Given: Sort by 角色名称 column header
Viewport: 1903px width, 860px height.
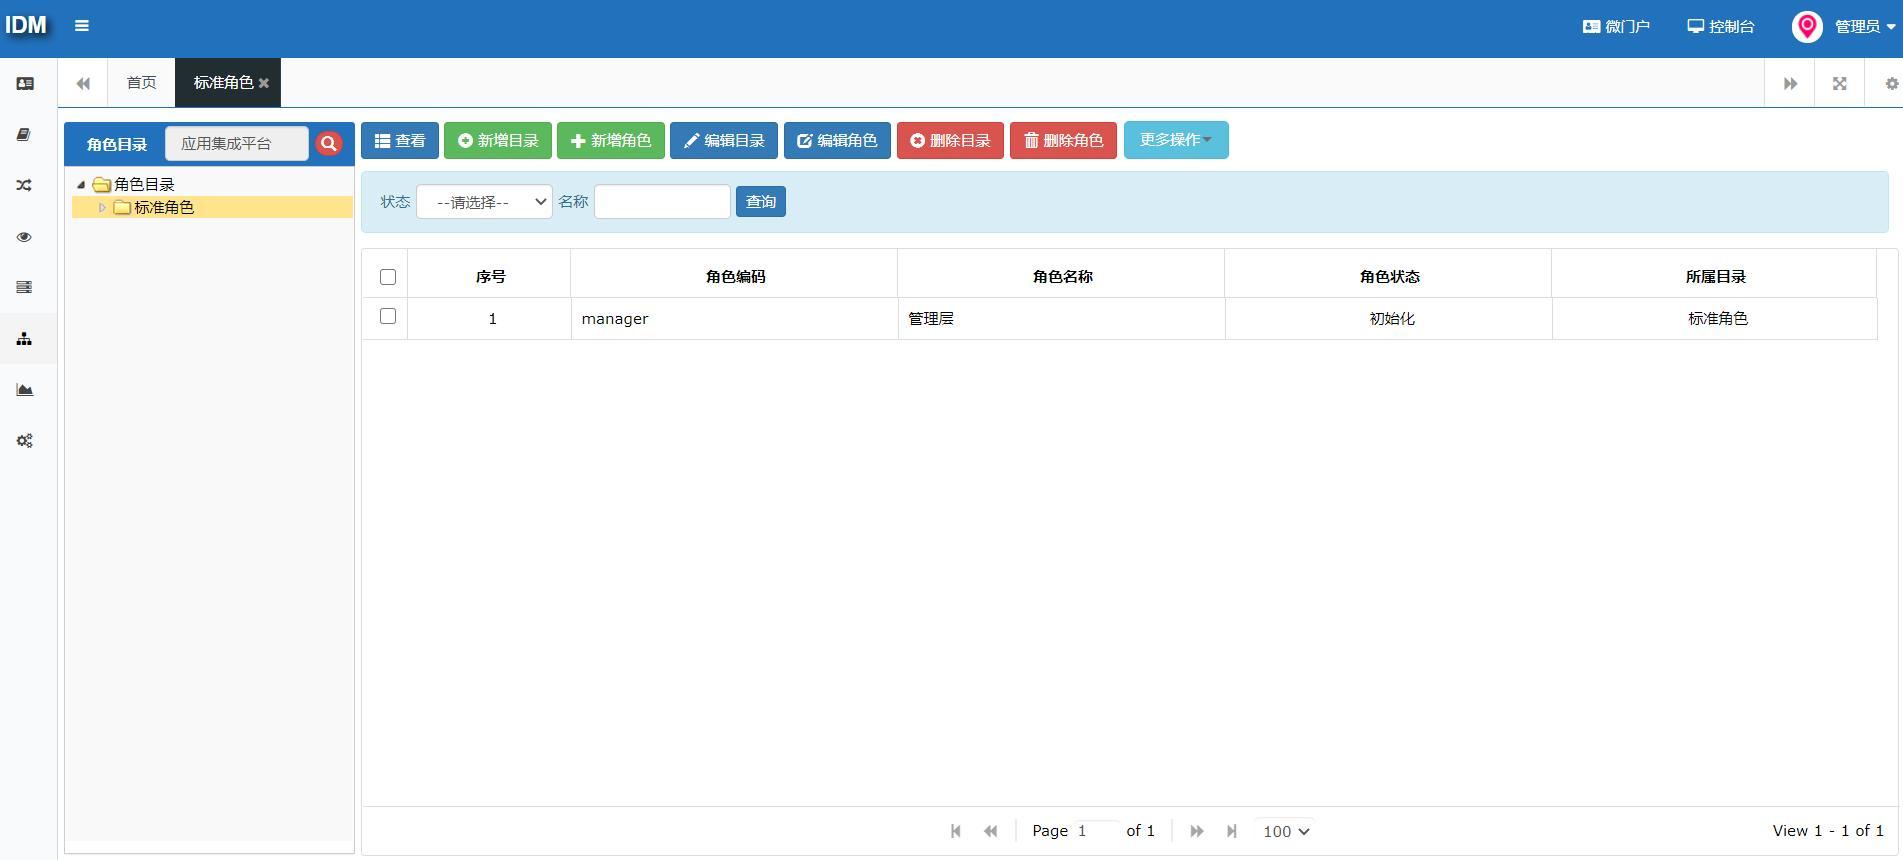Looking at the screenshot, I should click(x=1062, y=277).
